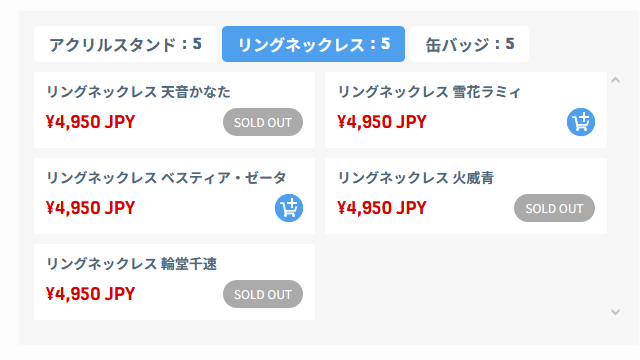Click the price of ベスティア・ゼータ necklace
The width and height of the screenshot is (640, 360).
pos(91,208)
